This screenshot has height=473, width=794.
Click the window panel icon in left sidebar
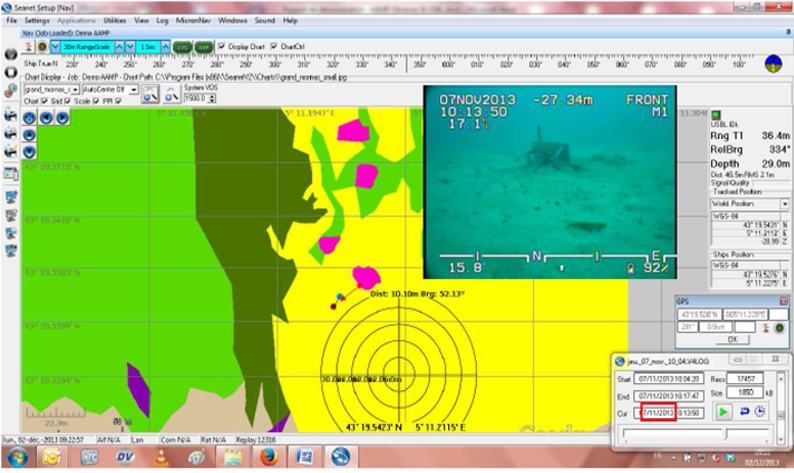[11, 174]
